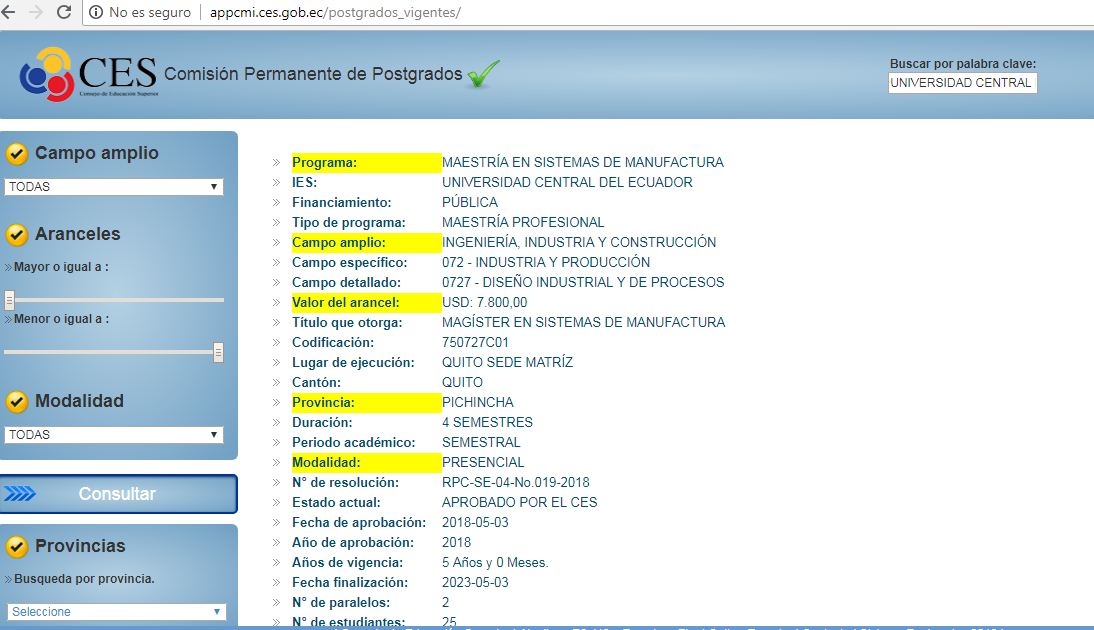The height and width of the screenshot is (630, 1094).
Task: Click the 'Menor o igual a' slider handle
Action: pyautogui.click(x=218, y=352)
